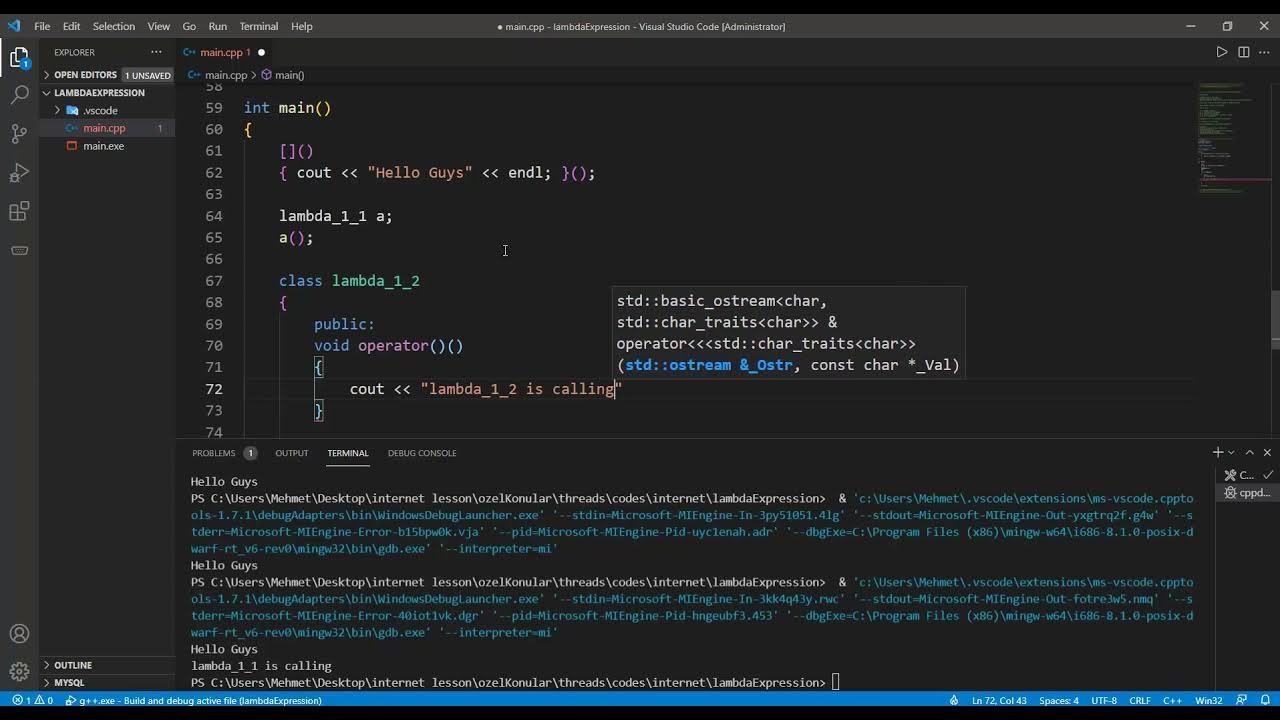The width and height of the screenshot is (1280, 720).
Task: Click the feedback icon in status bar
Action: [1241, 701]
